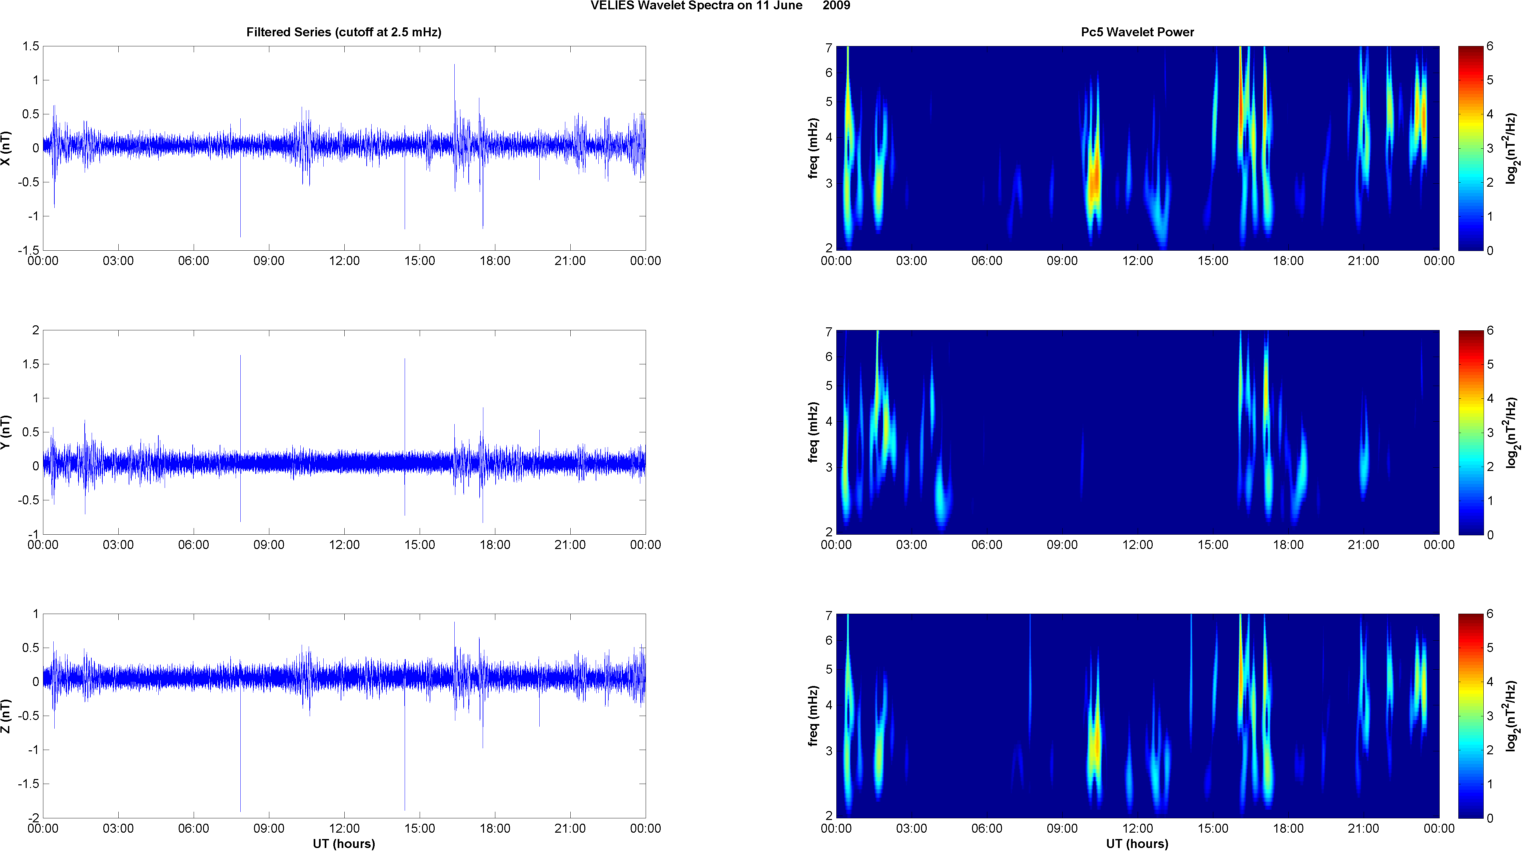The height and width of the screenshot is (851, 1522).
Task: Select the X (nT) axis label
Action: coord(7,148)
